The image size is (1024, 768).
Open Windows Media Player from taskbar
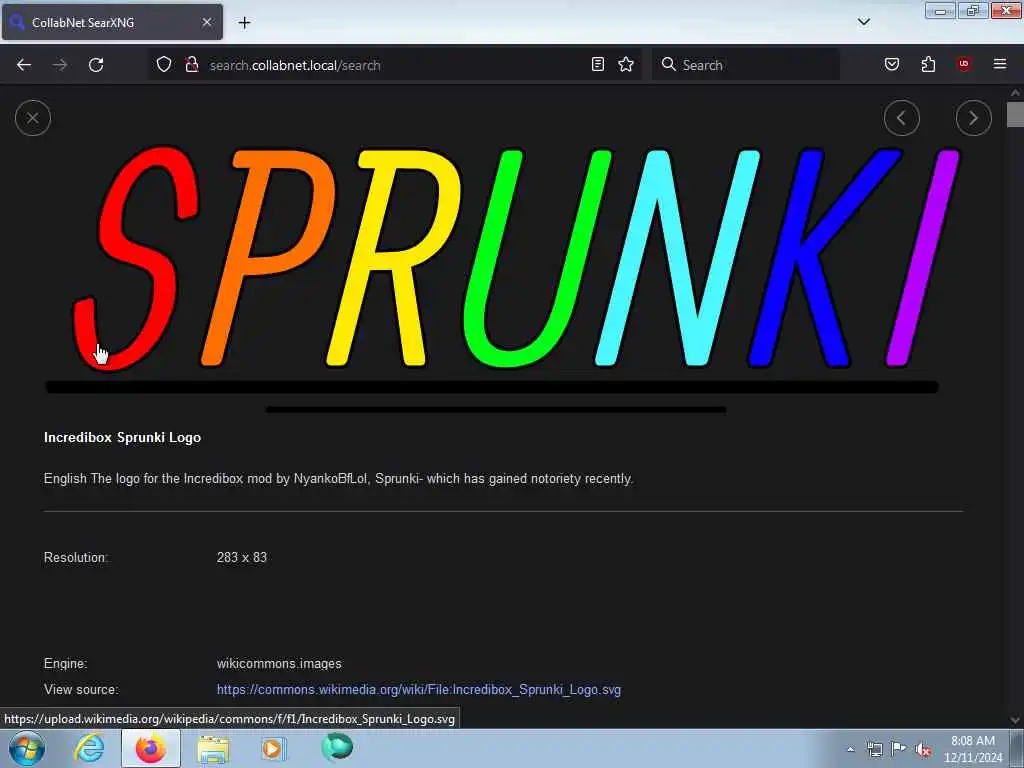[x=273, y=748]
